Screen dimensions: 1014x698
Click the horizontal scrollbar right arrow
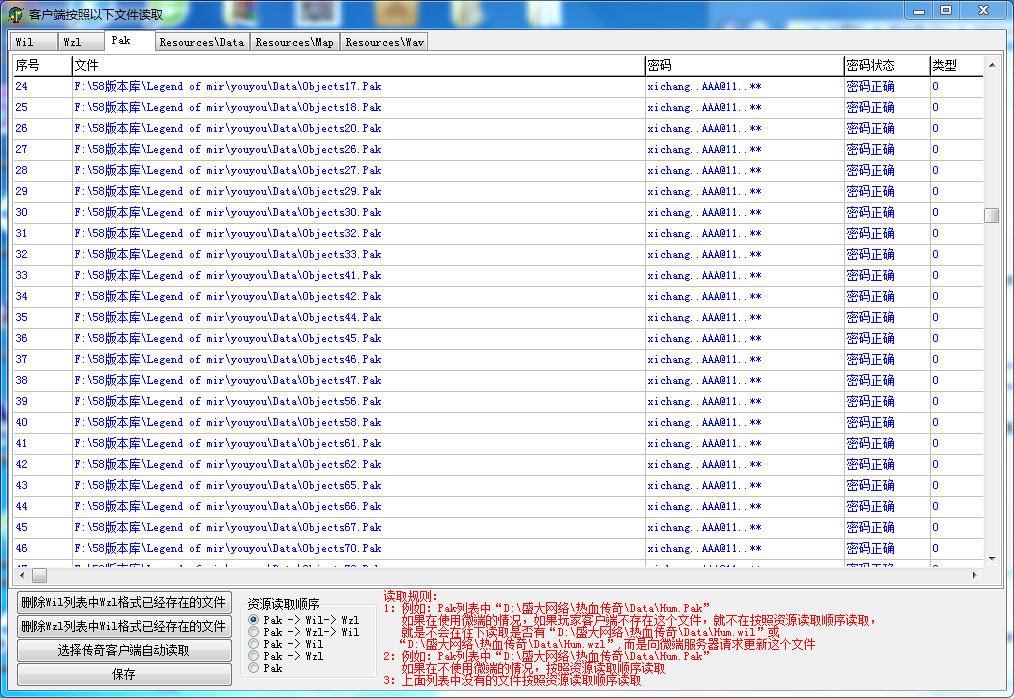[974, 575]
